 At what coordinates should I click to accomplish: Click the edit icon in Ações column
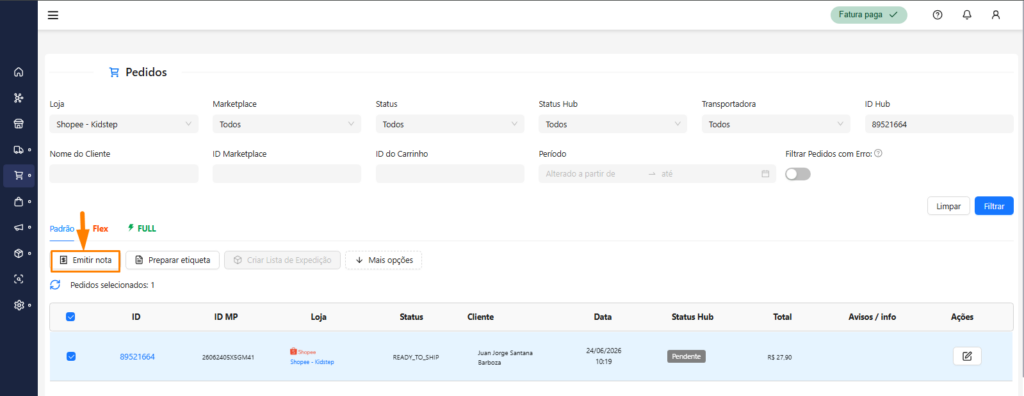pyautogui.click(x=967, y=356)
